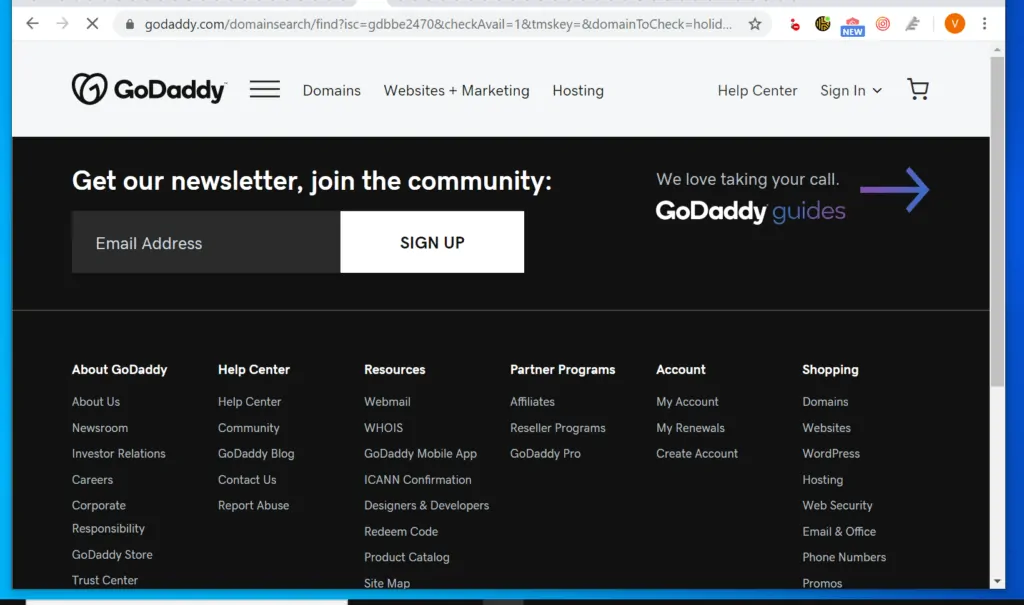Image resolution: width=1024 pixels, height=605 pixels.
Task: Open the Webmail link
Action: pos(387,402)
